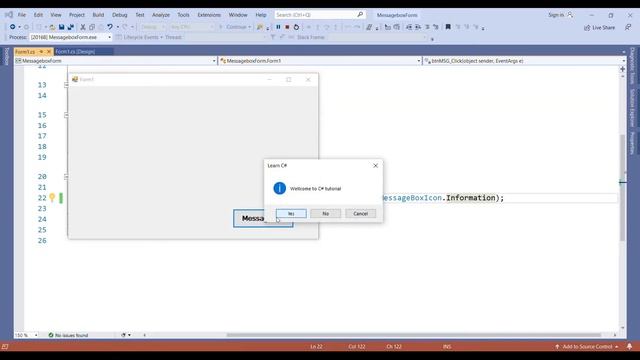
Task: Click the Col 122 status bar entry
Action: click(x=357, y=347)
